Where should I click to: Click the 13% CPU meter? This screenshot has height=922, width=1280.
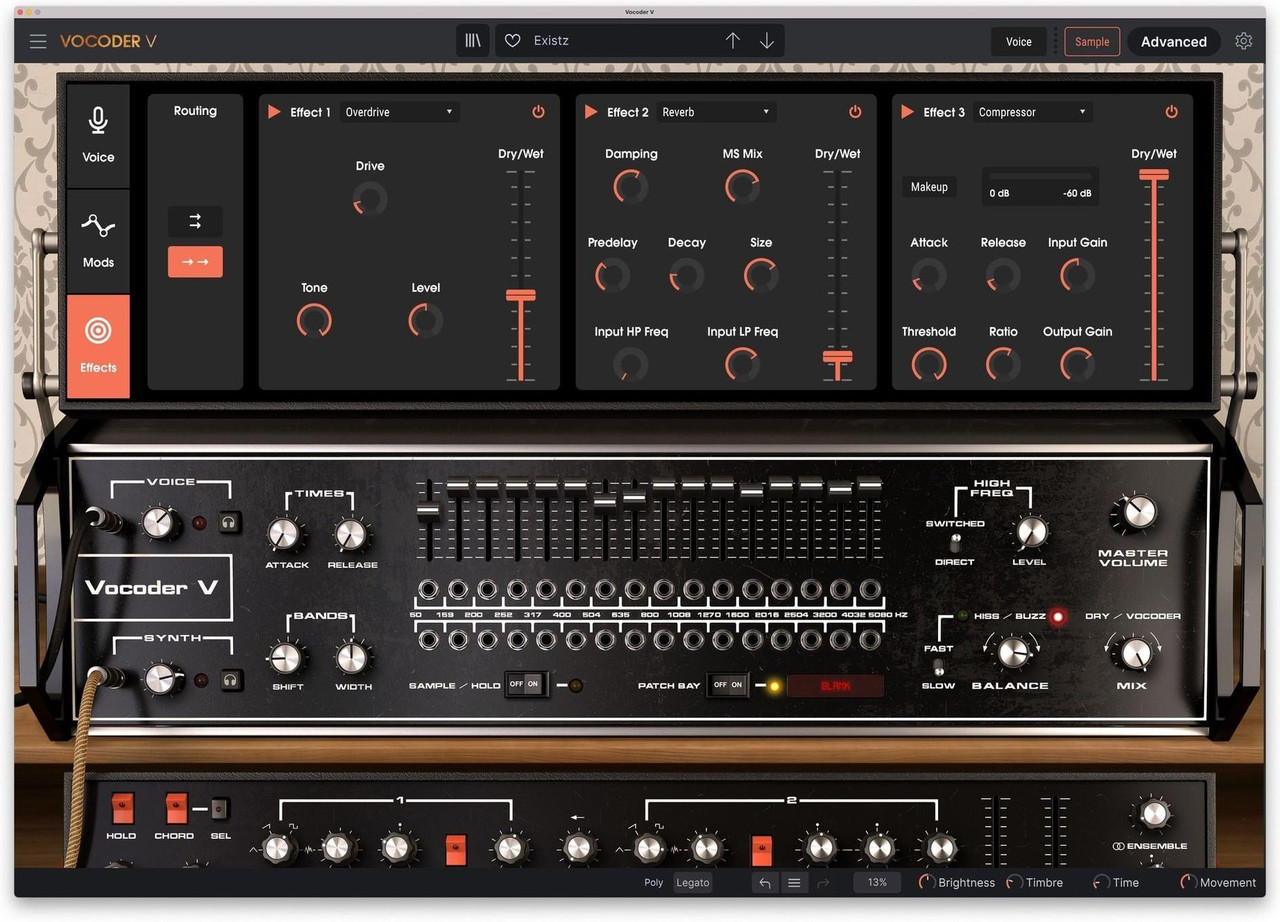coord(877,882)
